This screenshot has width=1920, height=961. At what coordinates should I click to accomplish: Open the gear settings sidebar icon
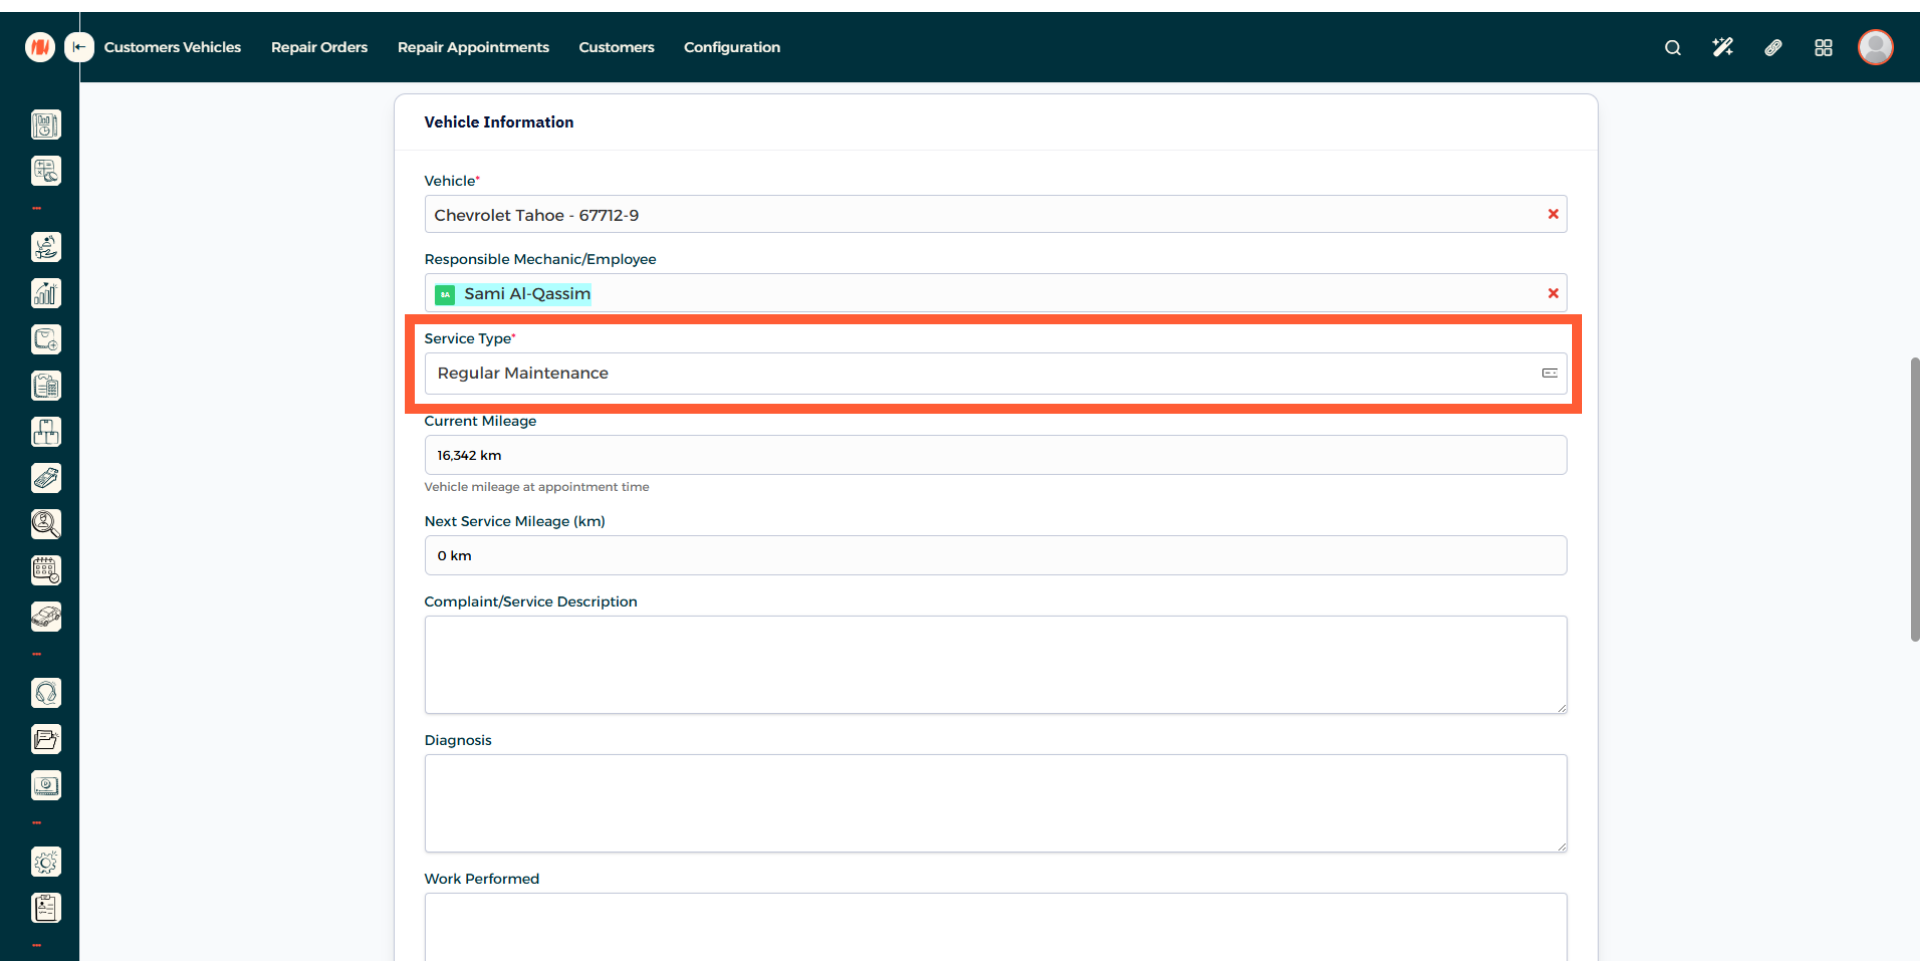(x=46, y=862)
